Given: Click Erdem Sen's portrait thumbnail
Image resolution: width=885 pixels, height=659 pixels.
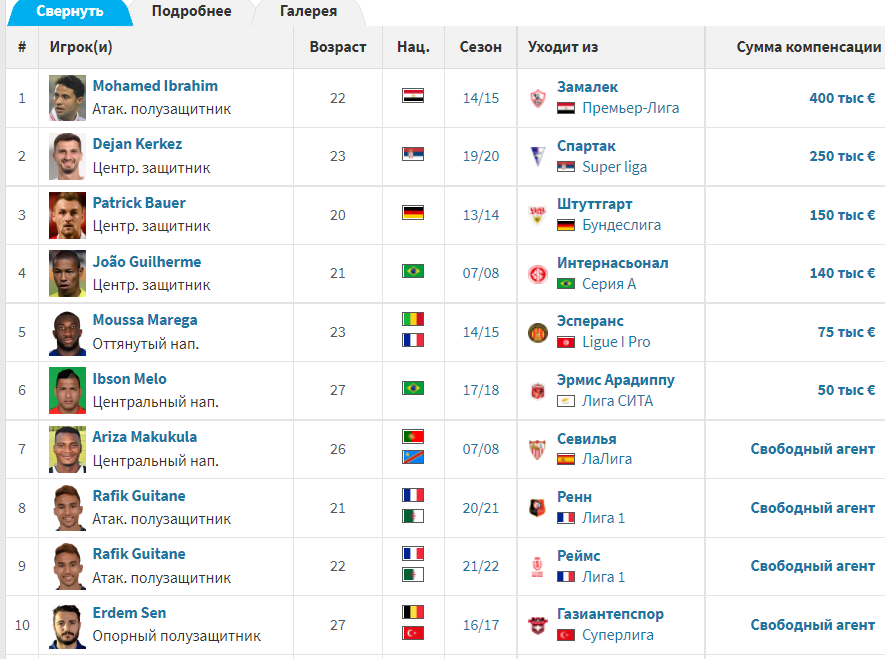Looking at the screenshot, I should pos(67,625).
